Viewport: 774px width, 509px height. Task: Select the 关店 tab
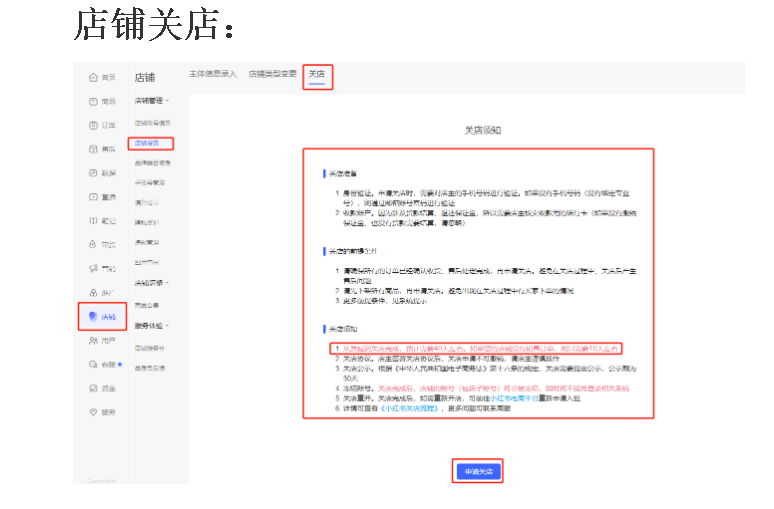317,75
